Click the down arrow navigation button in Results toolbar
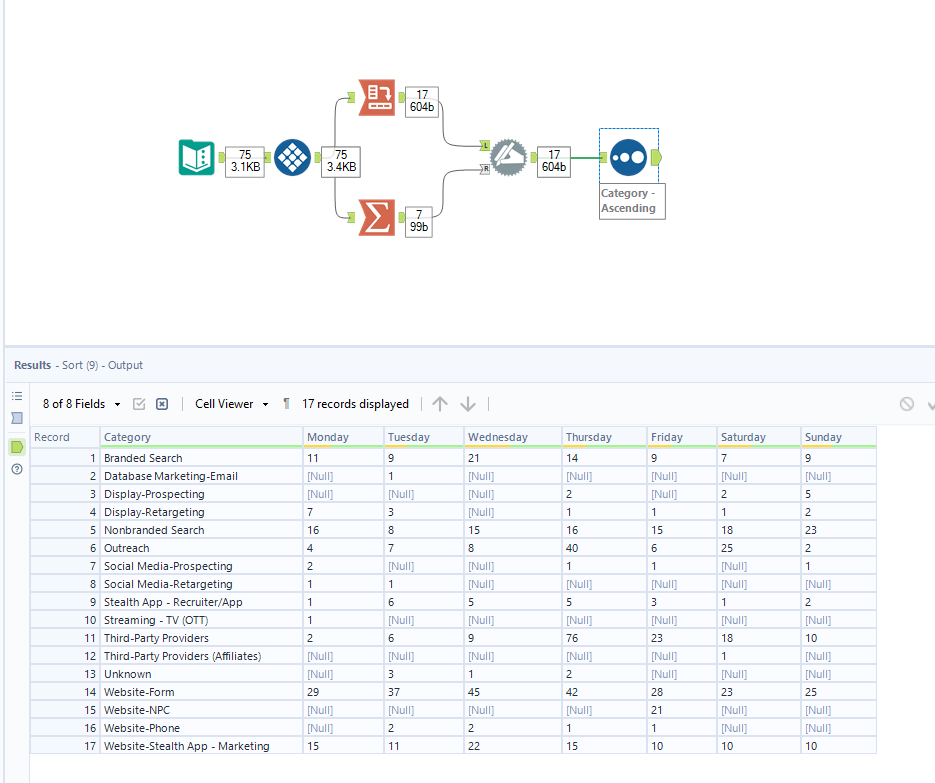This screenshot has width=935, height=783. click(466, 404)
